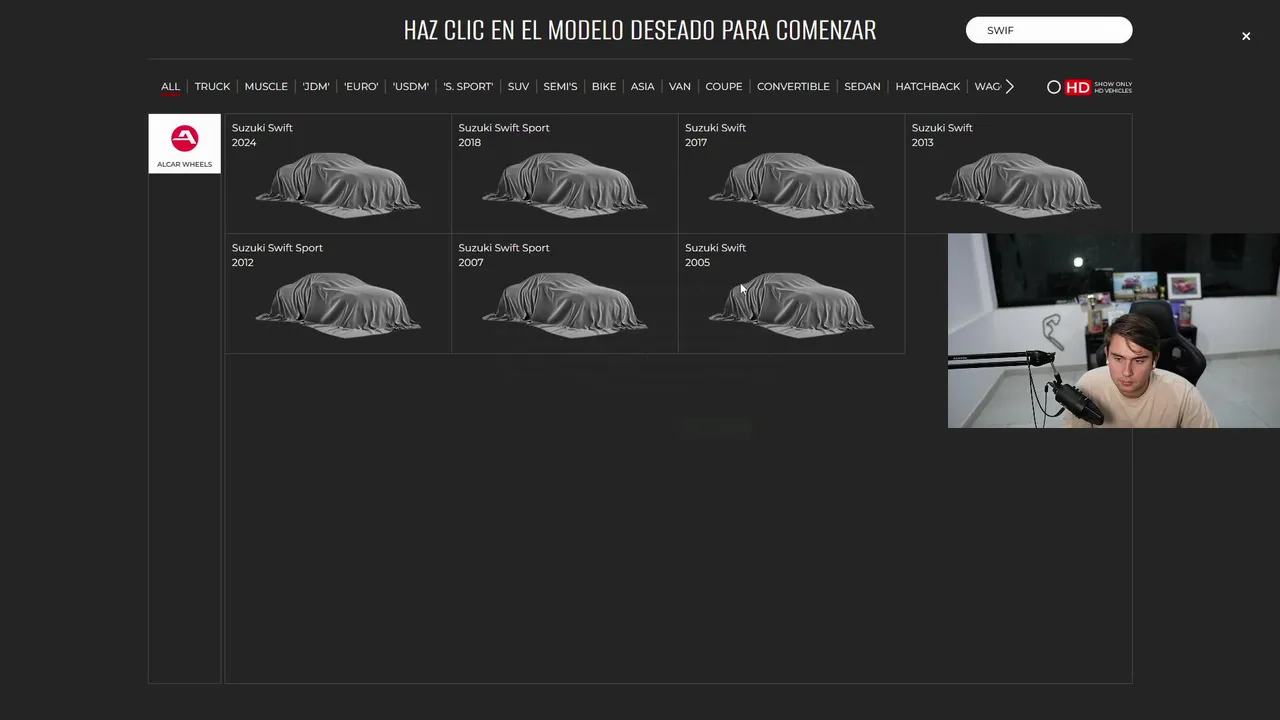Open the 'S. SPORT' category tab
The width and height of the screenshot is (1280, 720).
pos(468,87)
